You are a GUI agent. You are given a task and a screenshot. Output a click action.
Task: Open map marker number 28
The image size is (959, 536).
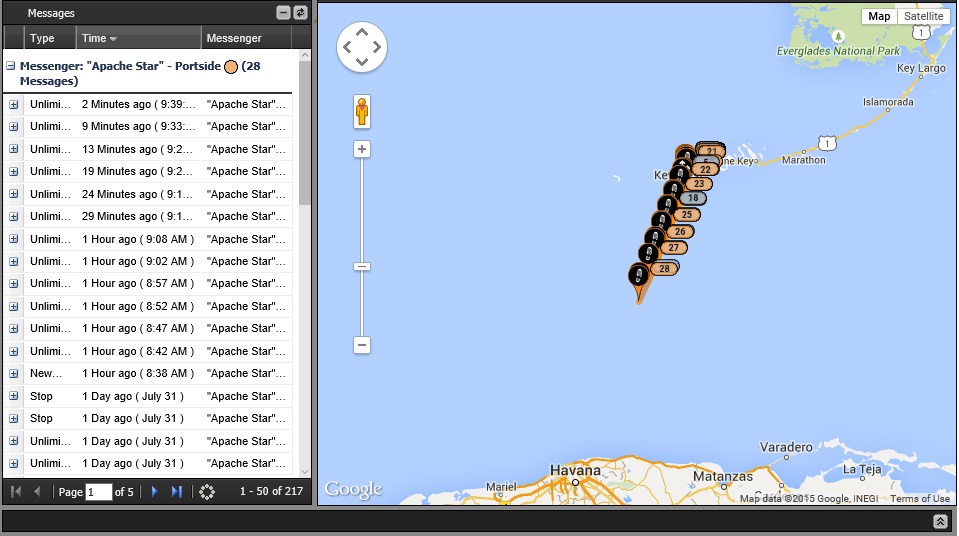(664, 269)
